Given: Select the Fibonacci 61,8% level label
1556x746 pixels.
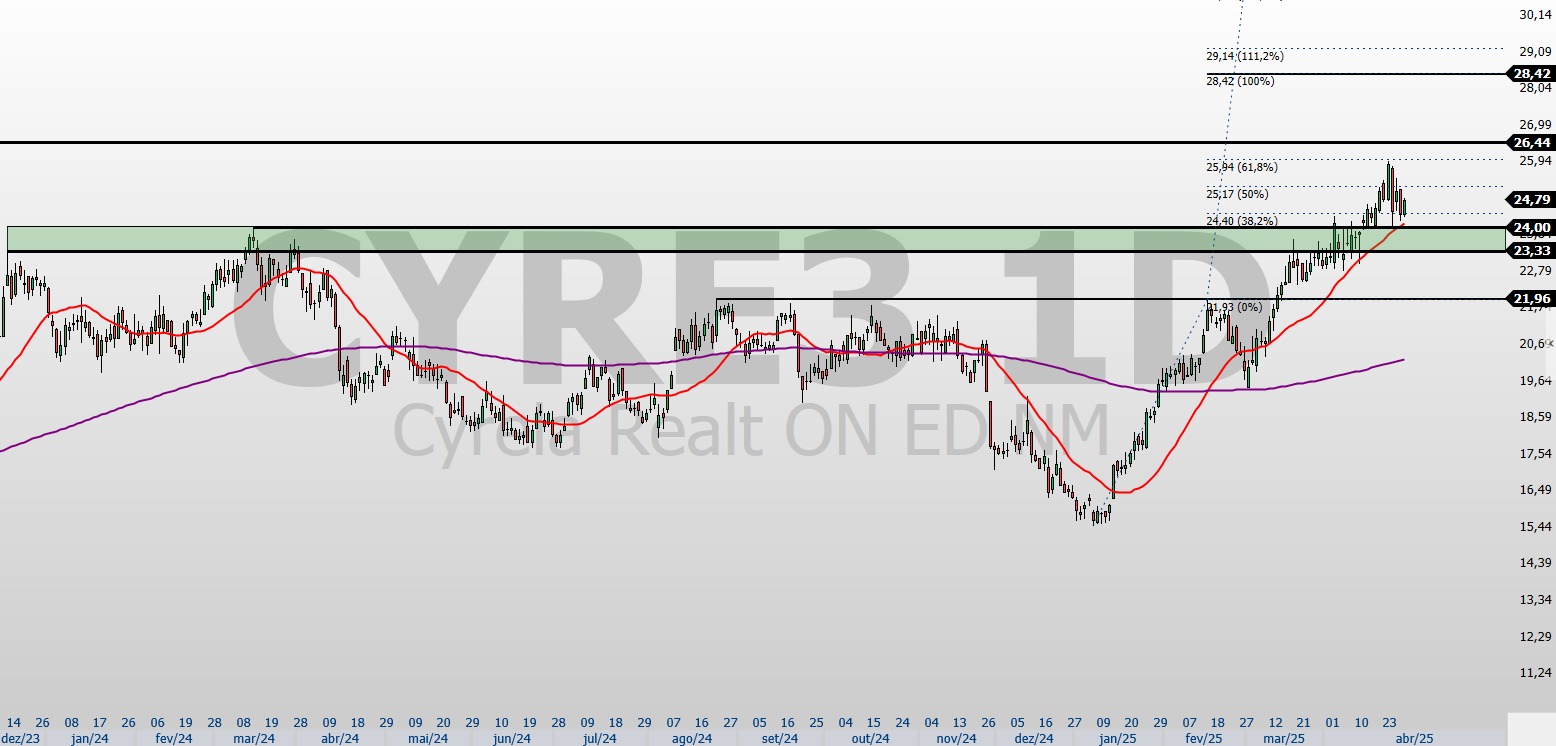Looking at the screenshot, I should [1241, 167].
